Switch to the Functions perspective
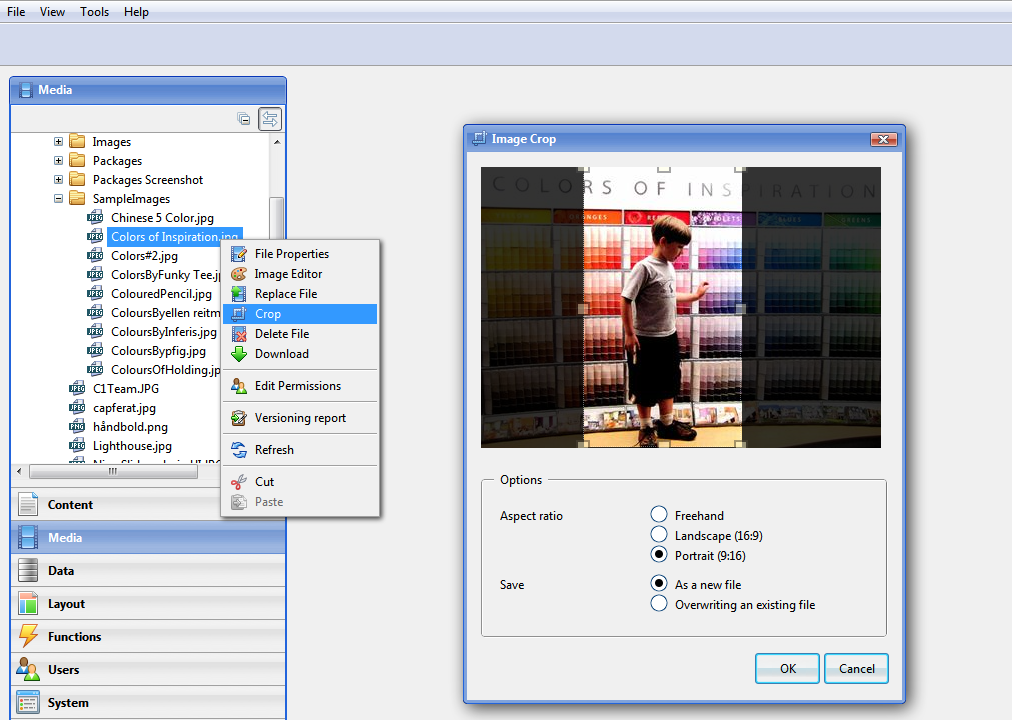Image resolution: width=1012 pixels, height=720 pixels. [x=75, y=637]
